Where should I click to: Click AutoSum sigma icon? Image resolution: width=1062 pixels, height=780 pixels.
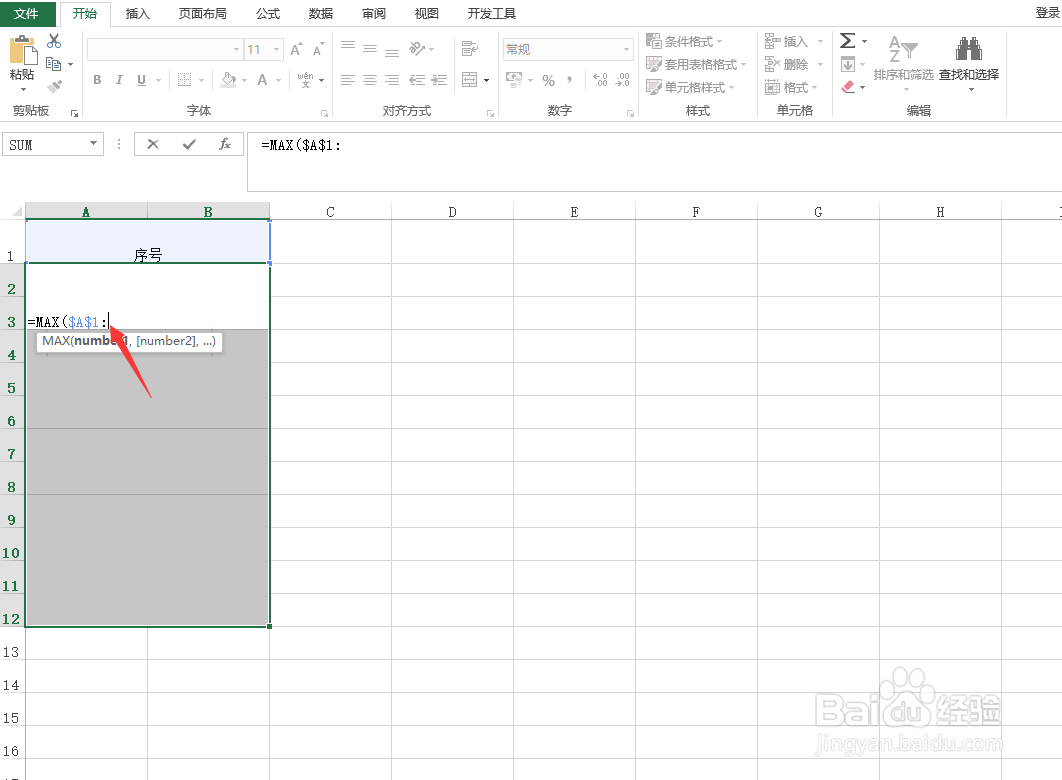point(847,41)
